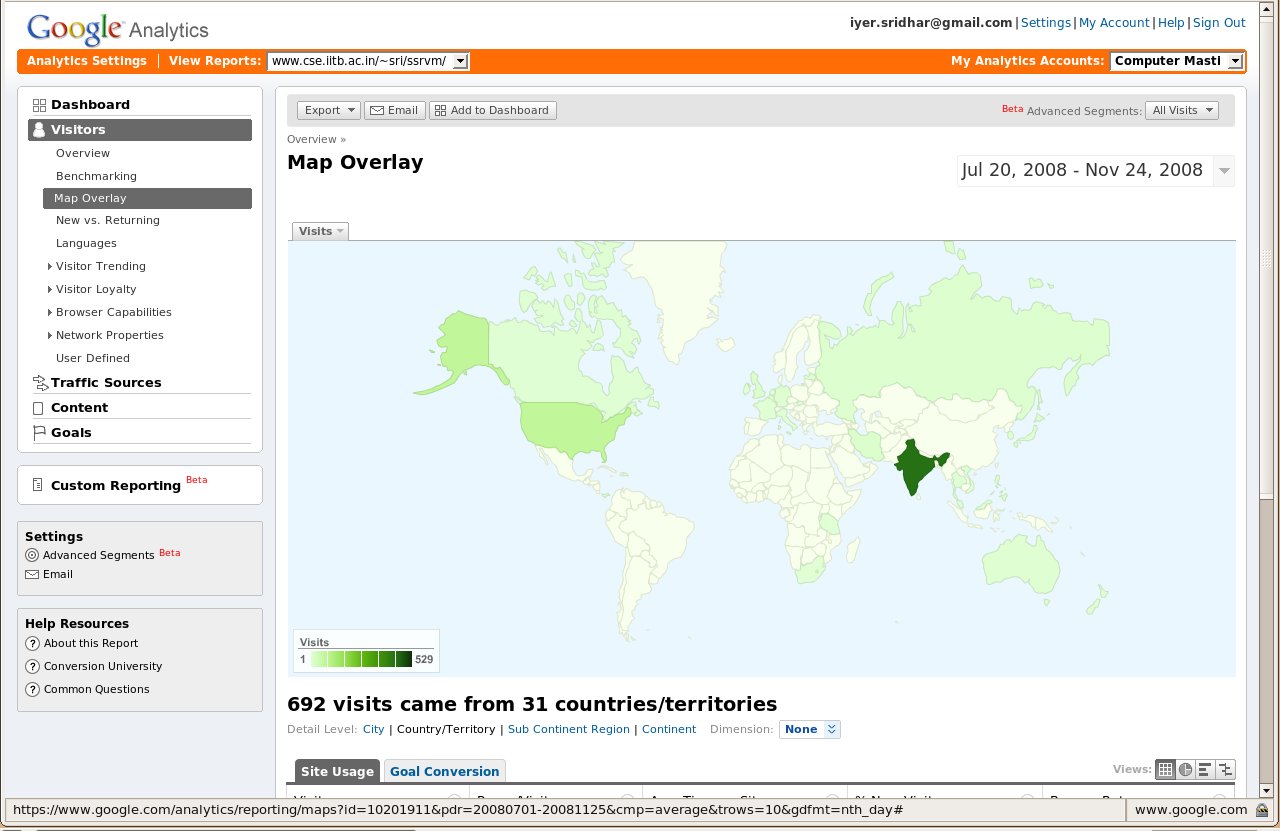The height and width of the screenshot is (831, 1280).
Task: Click Analytics Settings link
Action: point(87,61)
